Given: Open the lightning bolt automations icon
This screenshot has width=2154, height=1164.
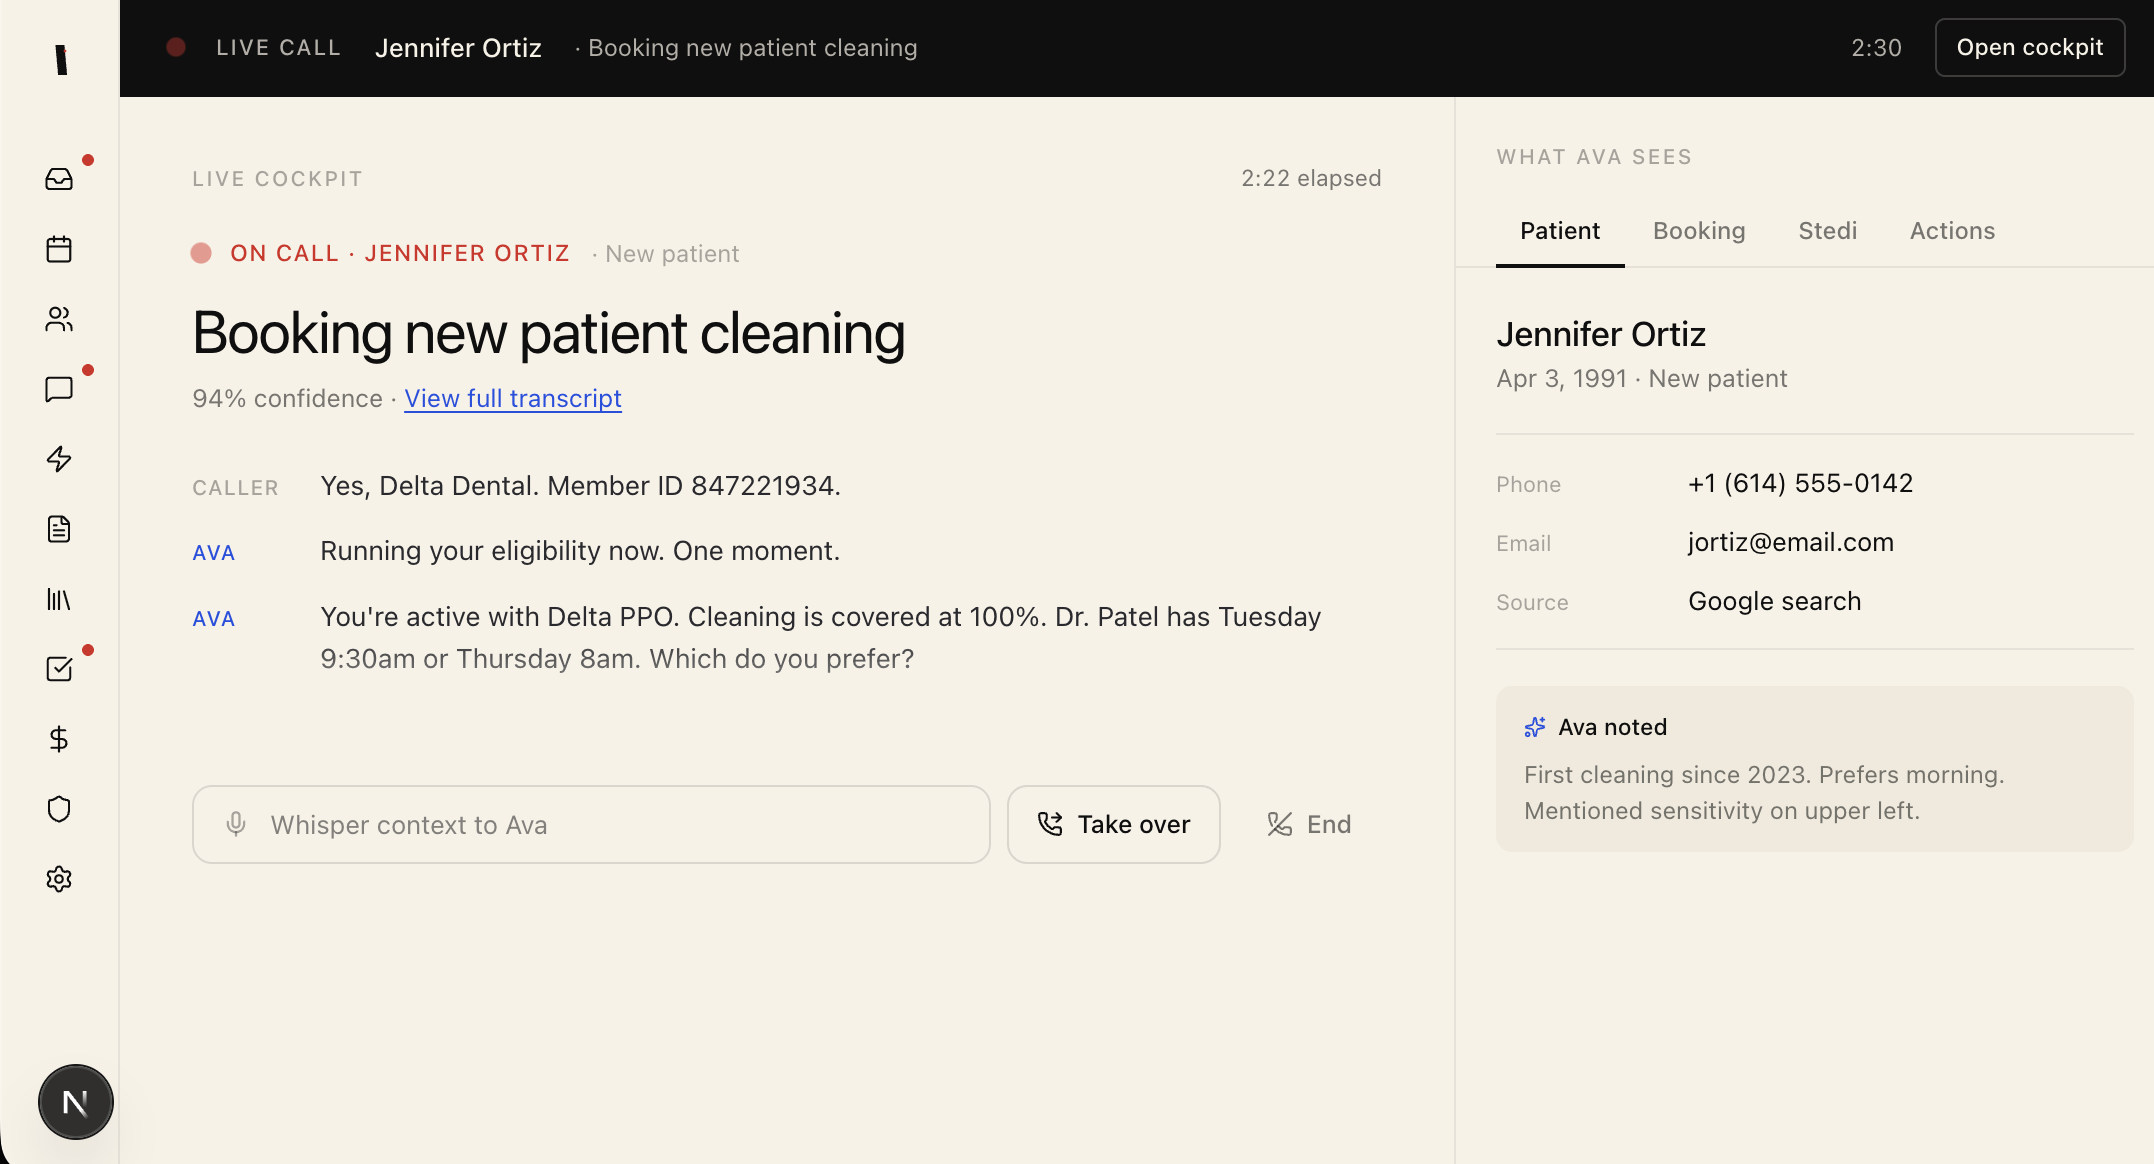Looking at the screenshot, I should point(59,459).
